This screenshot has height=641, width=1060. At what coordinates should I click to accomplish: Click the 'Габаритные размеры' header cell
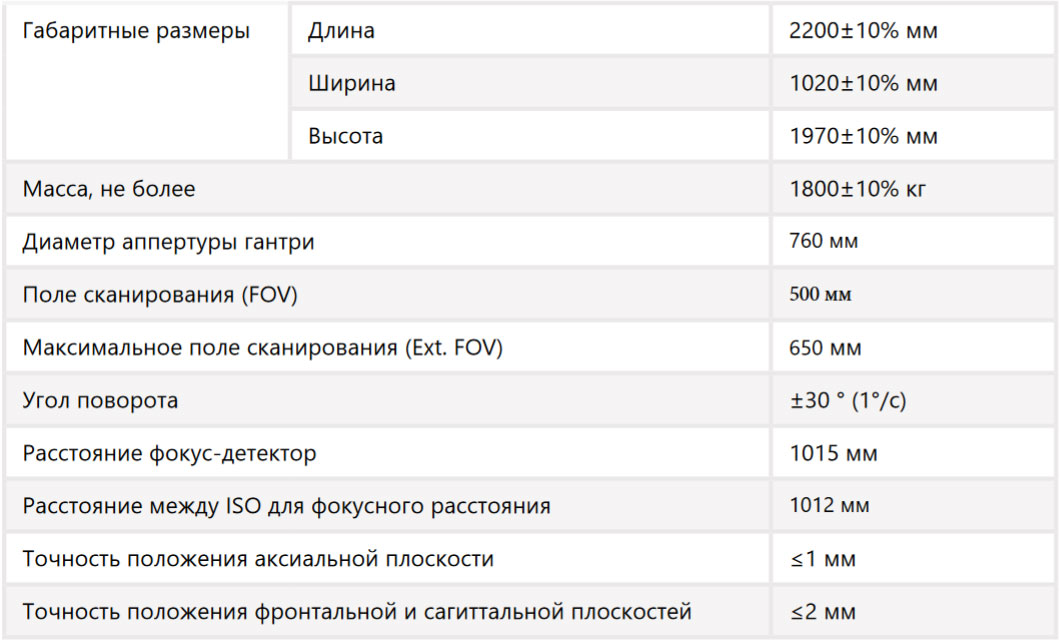147,82
